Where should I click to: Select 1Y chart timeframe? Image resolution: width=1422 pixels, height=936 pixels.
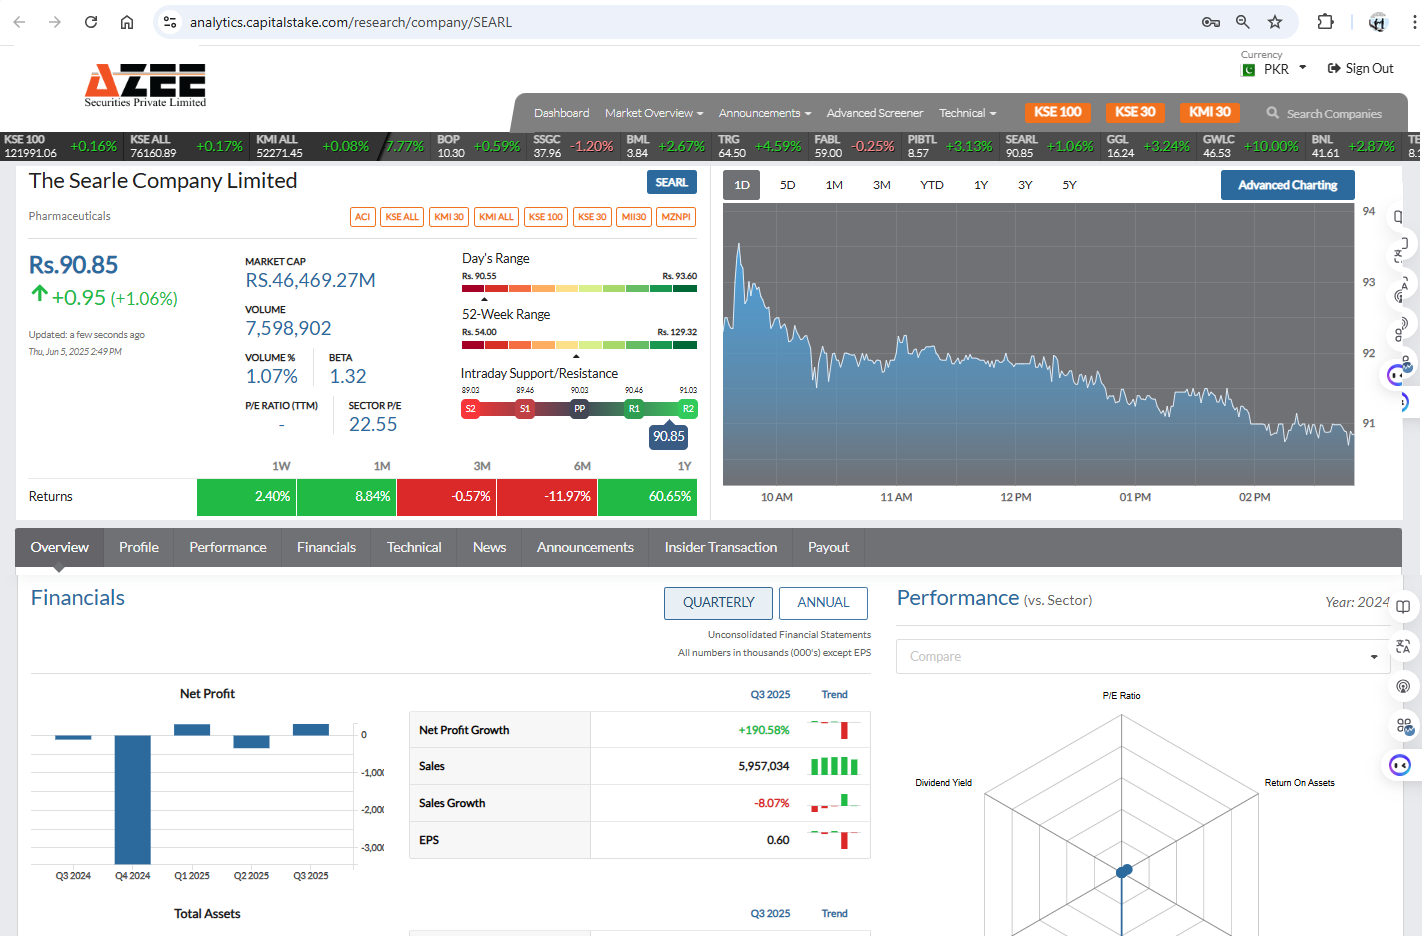tap(981, 185)
